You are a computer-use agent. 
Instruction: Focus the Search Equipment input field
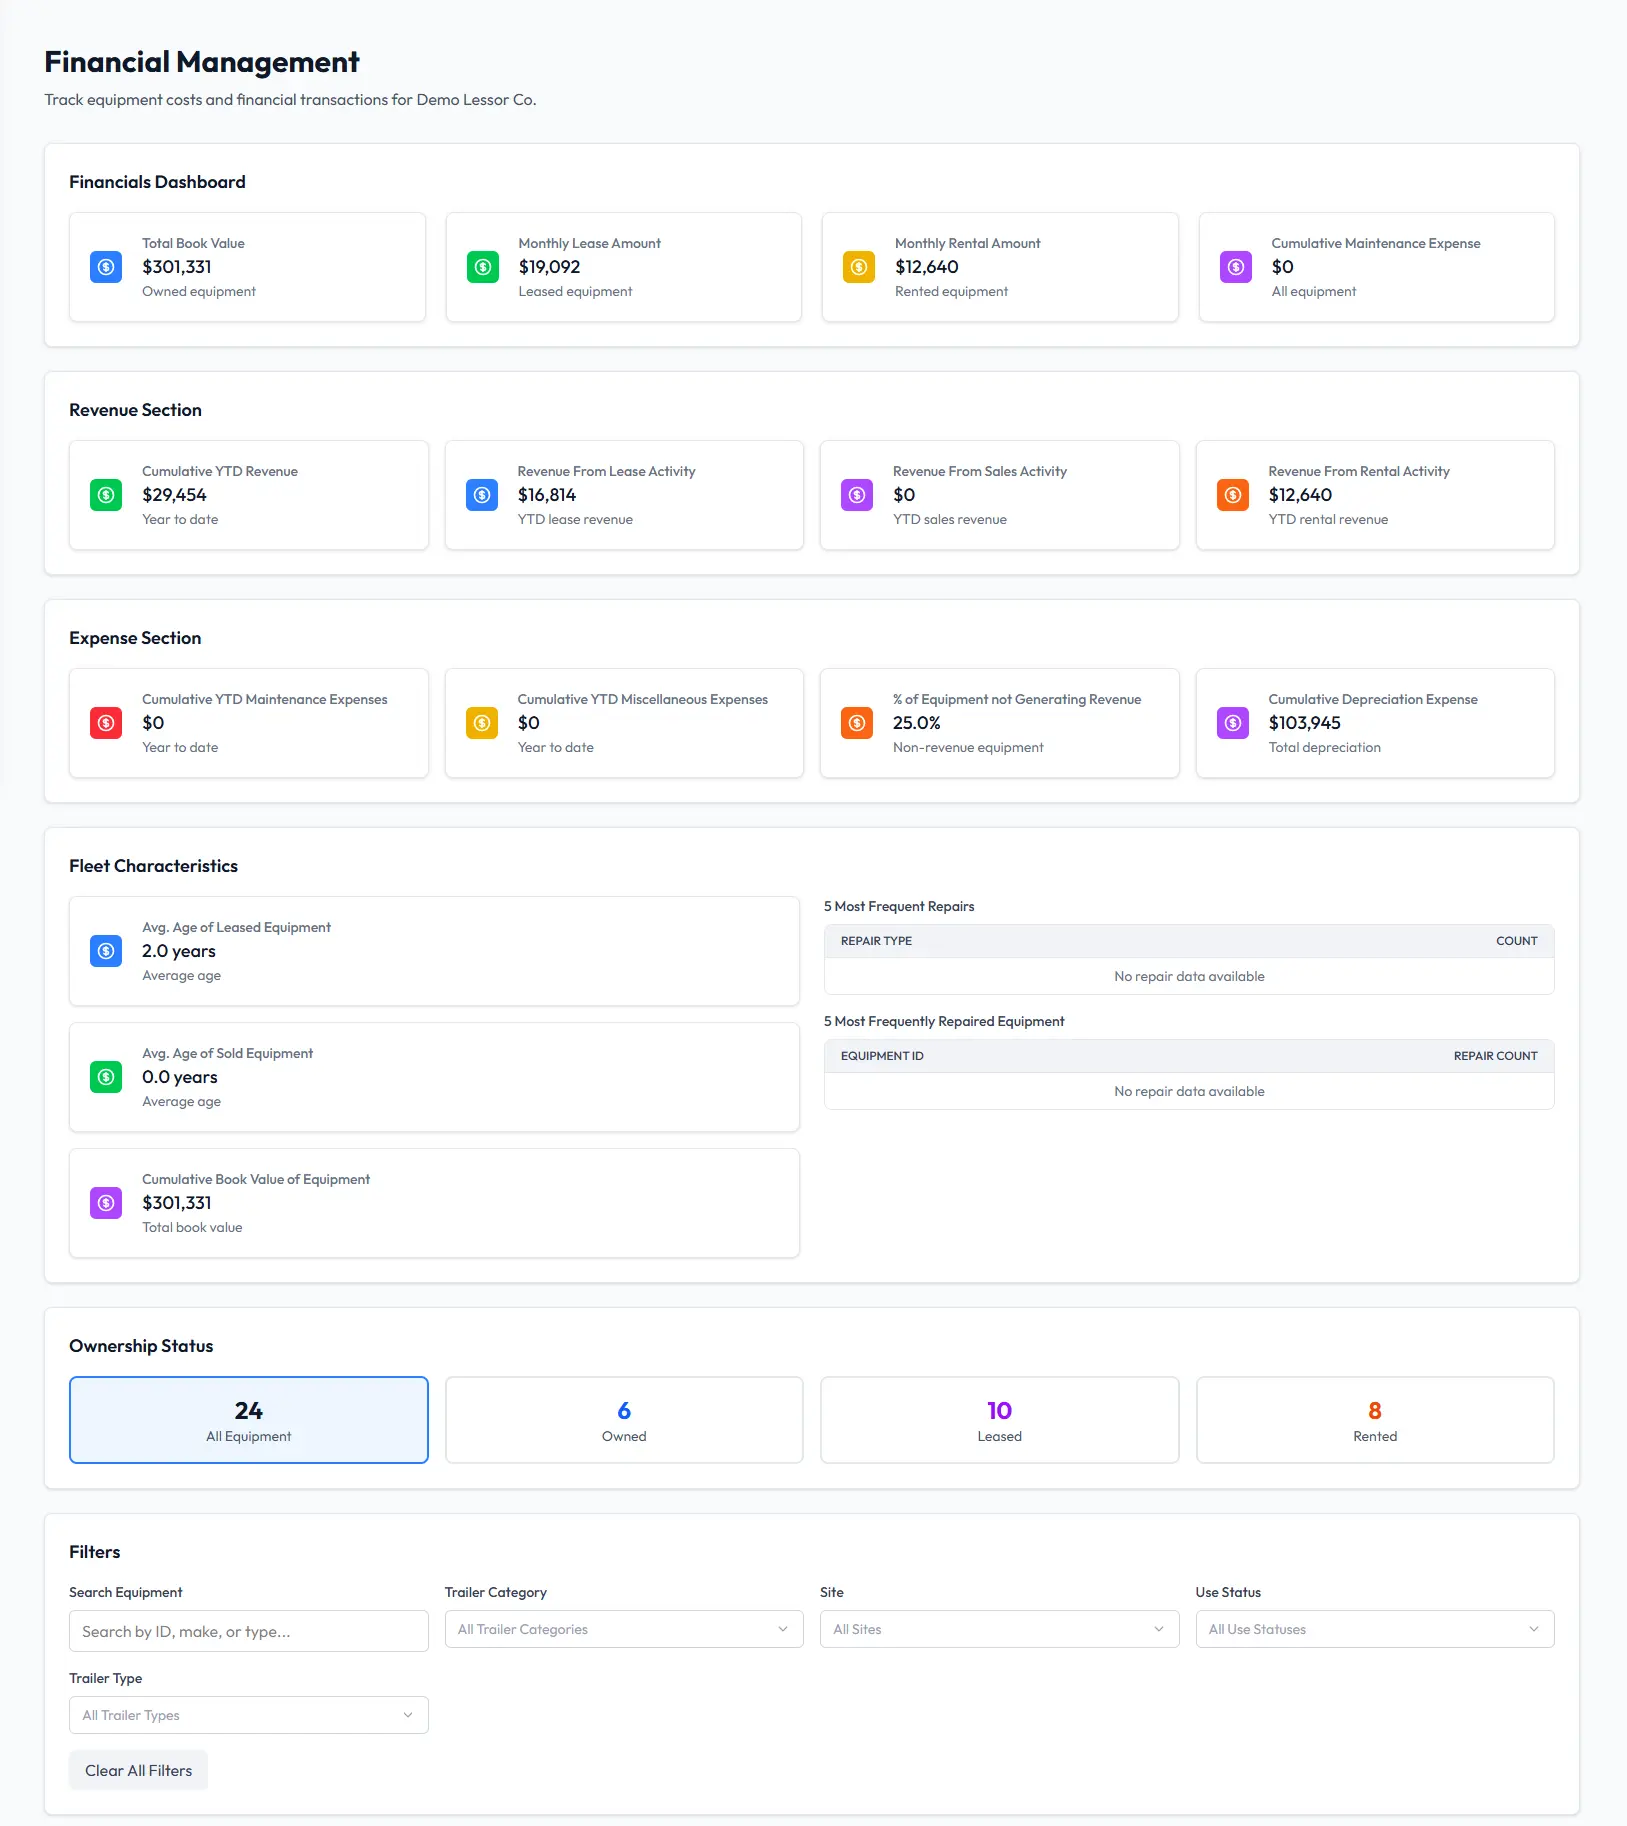coord(248,1631)
